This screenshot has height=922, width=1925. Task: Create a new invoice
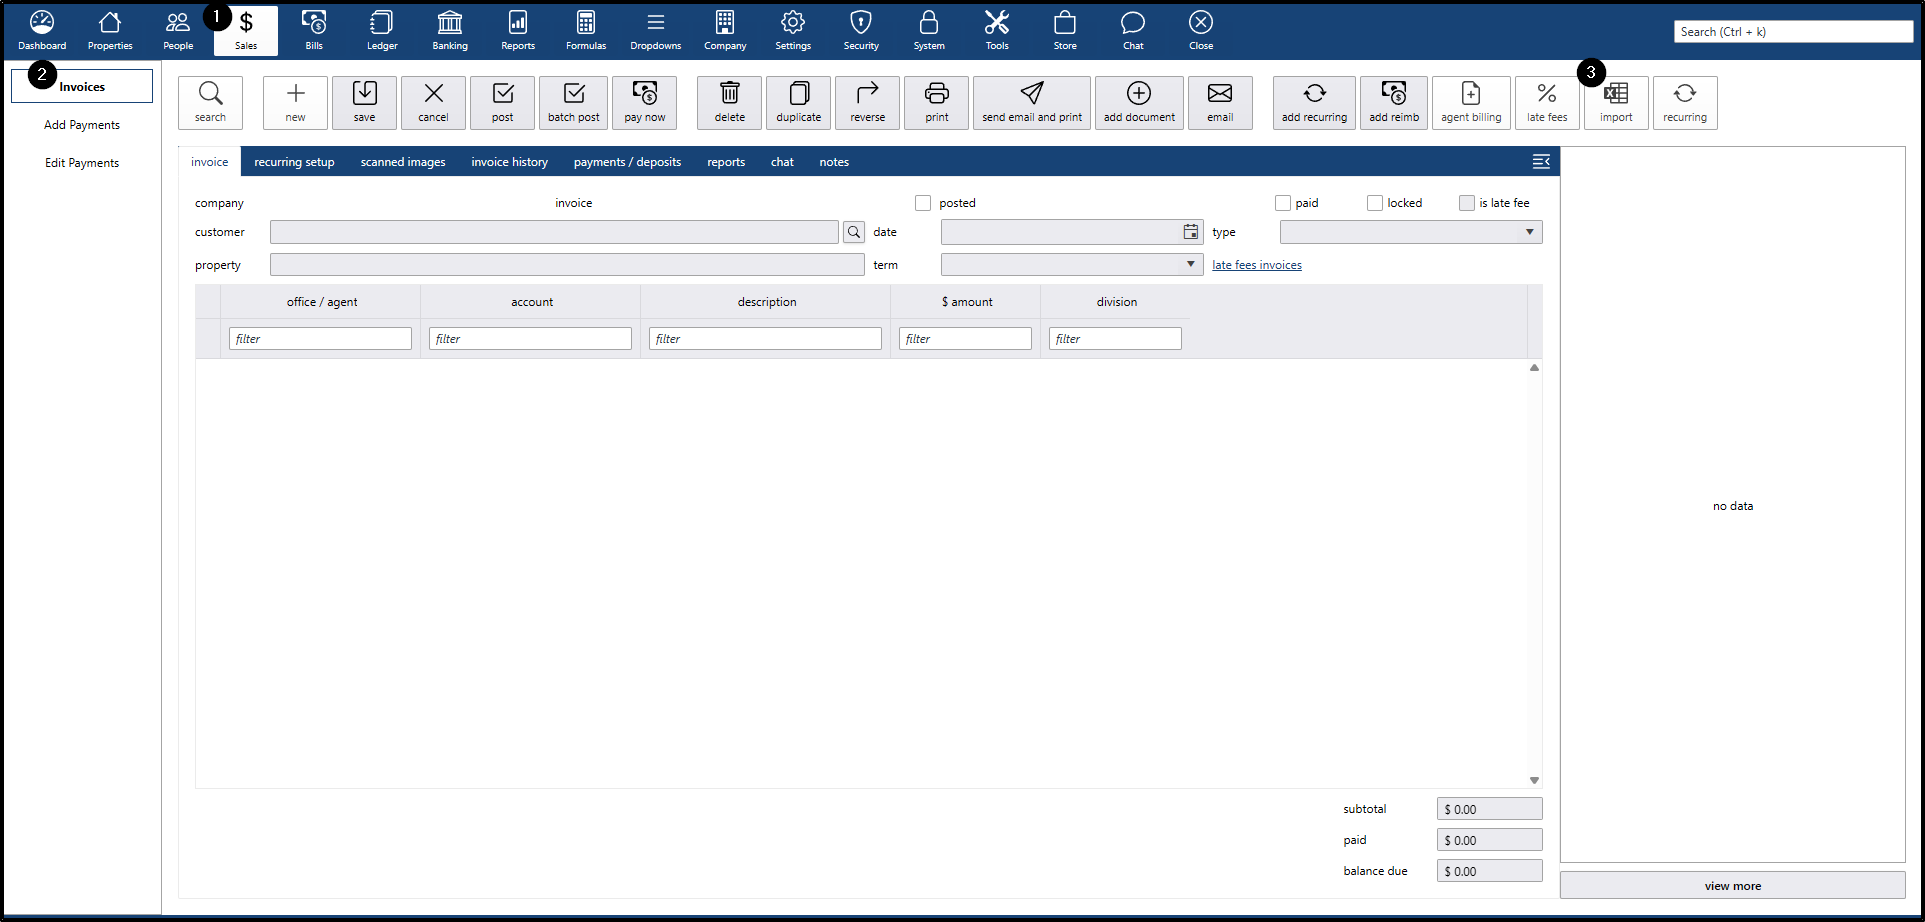(295, 103)
